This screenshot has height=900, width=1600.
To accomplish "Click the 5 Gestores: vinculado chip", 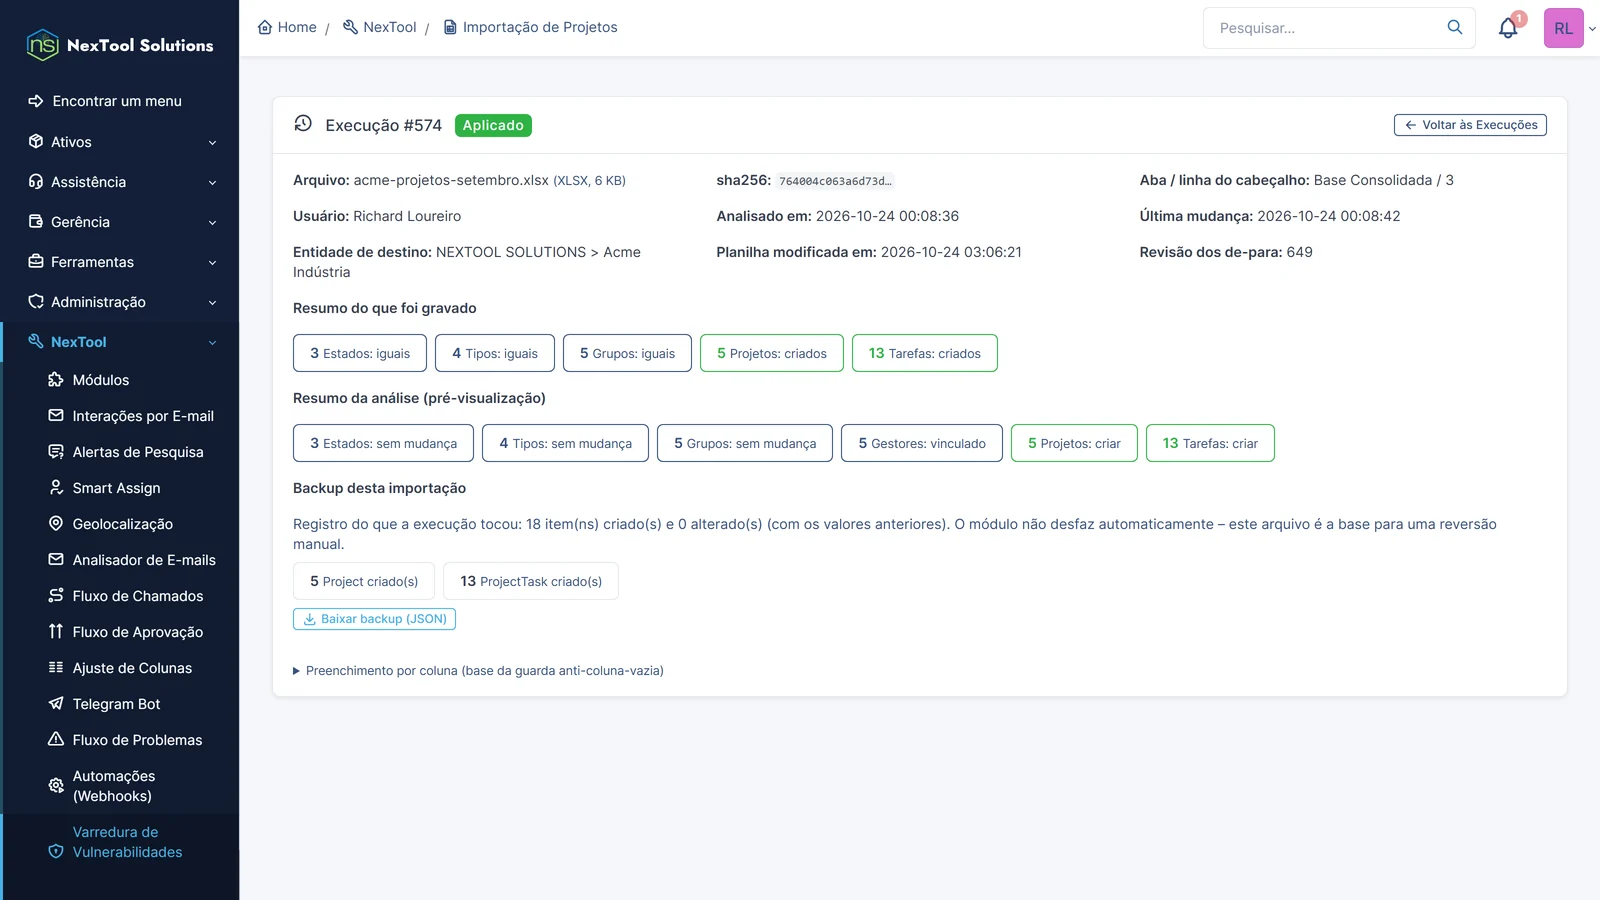I will click(922, 443).
